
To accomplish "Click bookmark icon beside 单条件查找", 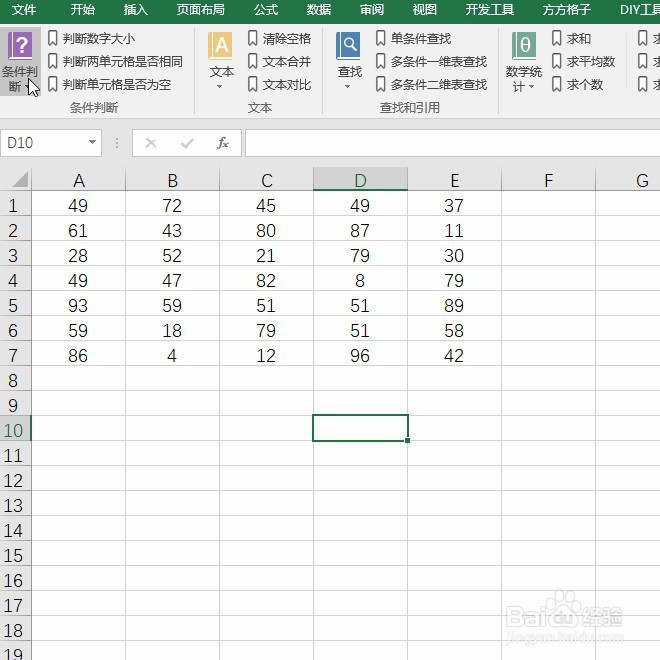I will [381, 38].
